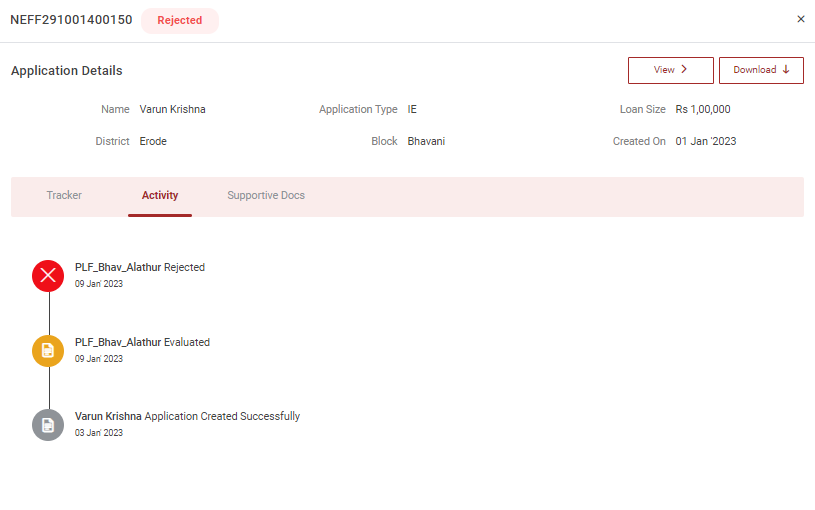Image resolution: width=815 pixels, height=510 pixels.
Task: Click application ID NEFF291001400150
Action: (71, 20)
